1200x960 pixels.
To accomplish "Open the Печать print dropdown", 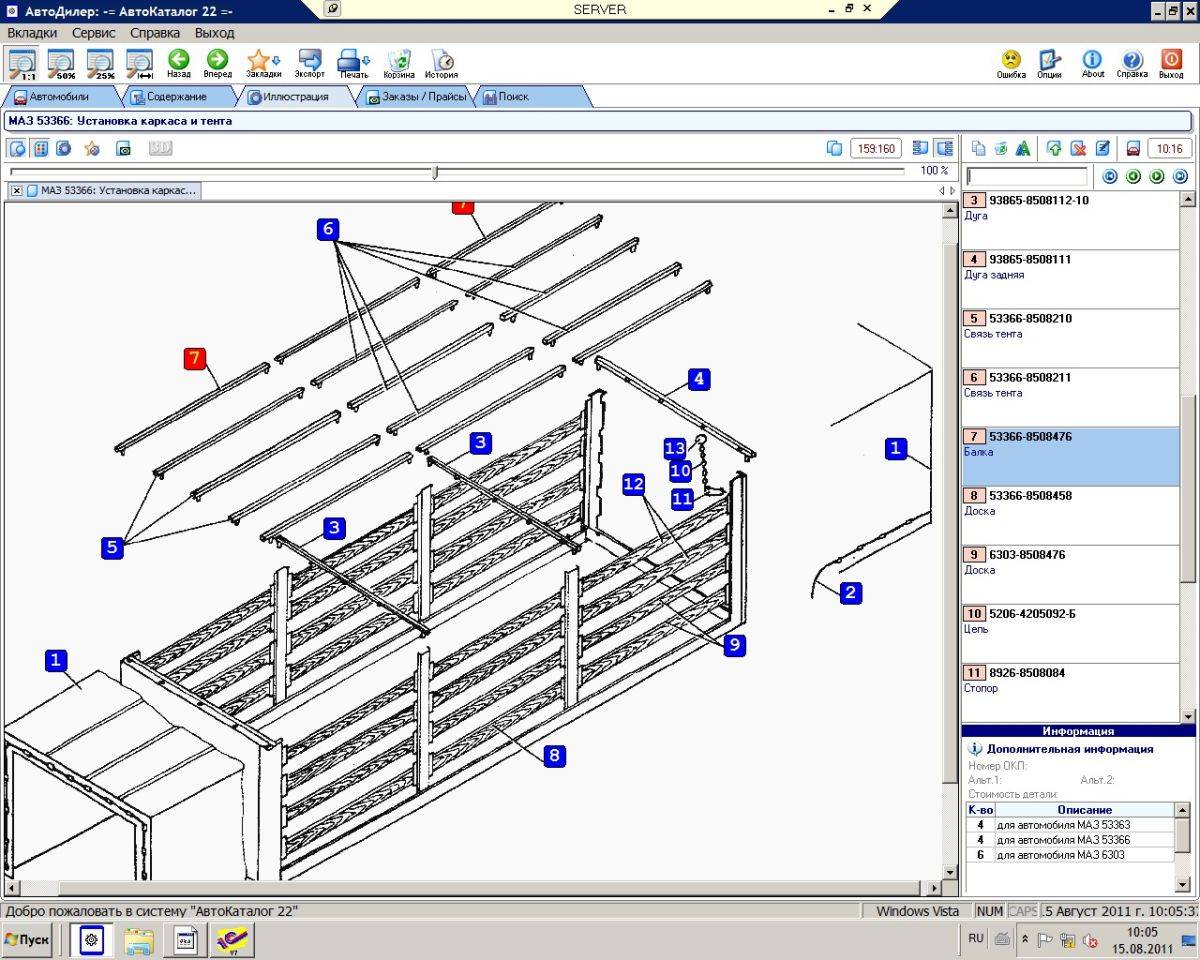I will click(x=353, y=64).
